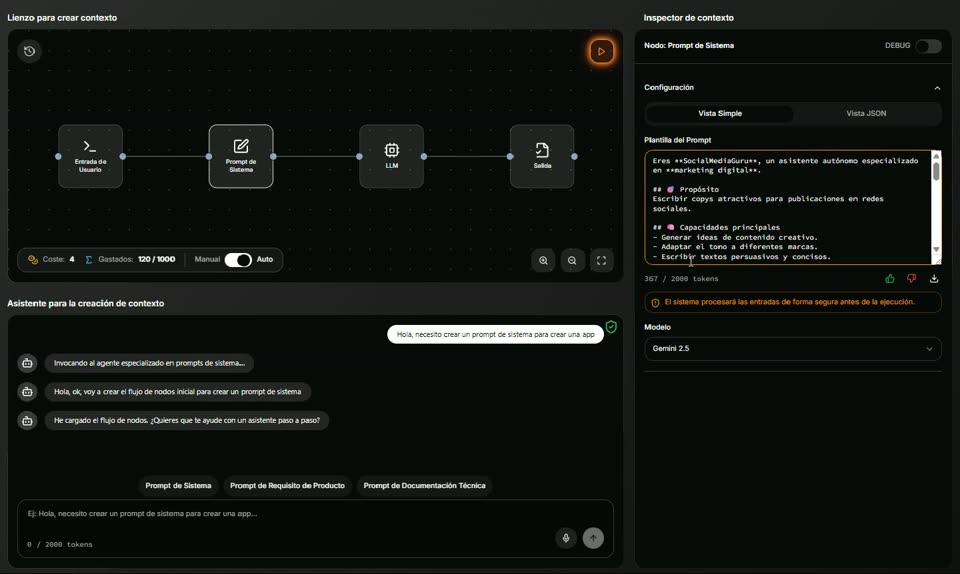Click the 'Hola, ok, voy a crear el flujo' message
The height and width of the screenshot is (574, 960).
click(x=178, y=392)
